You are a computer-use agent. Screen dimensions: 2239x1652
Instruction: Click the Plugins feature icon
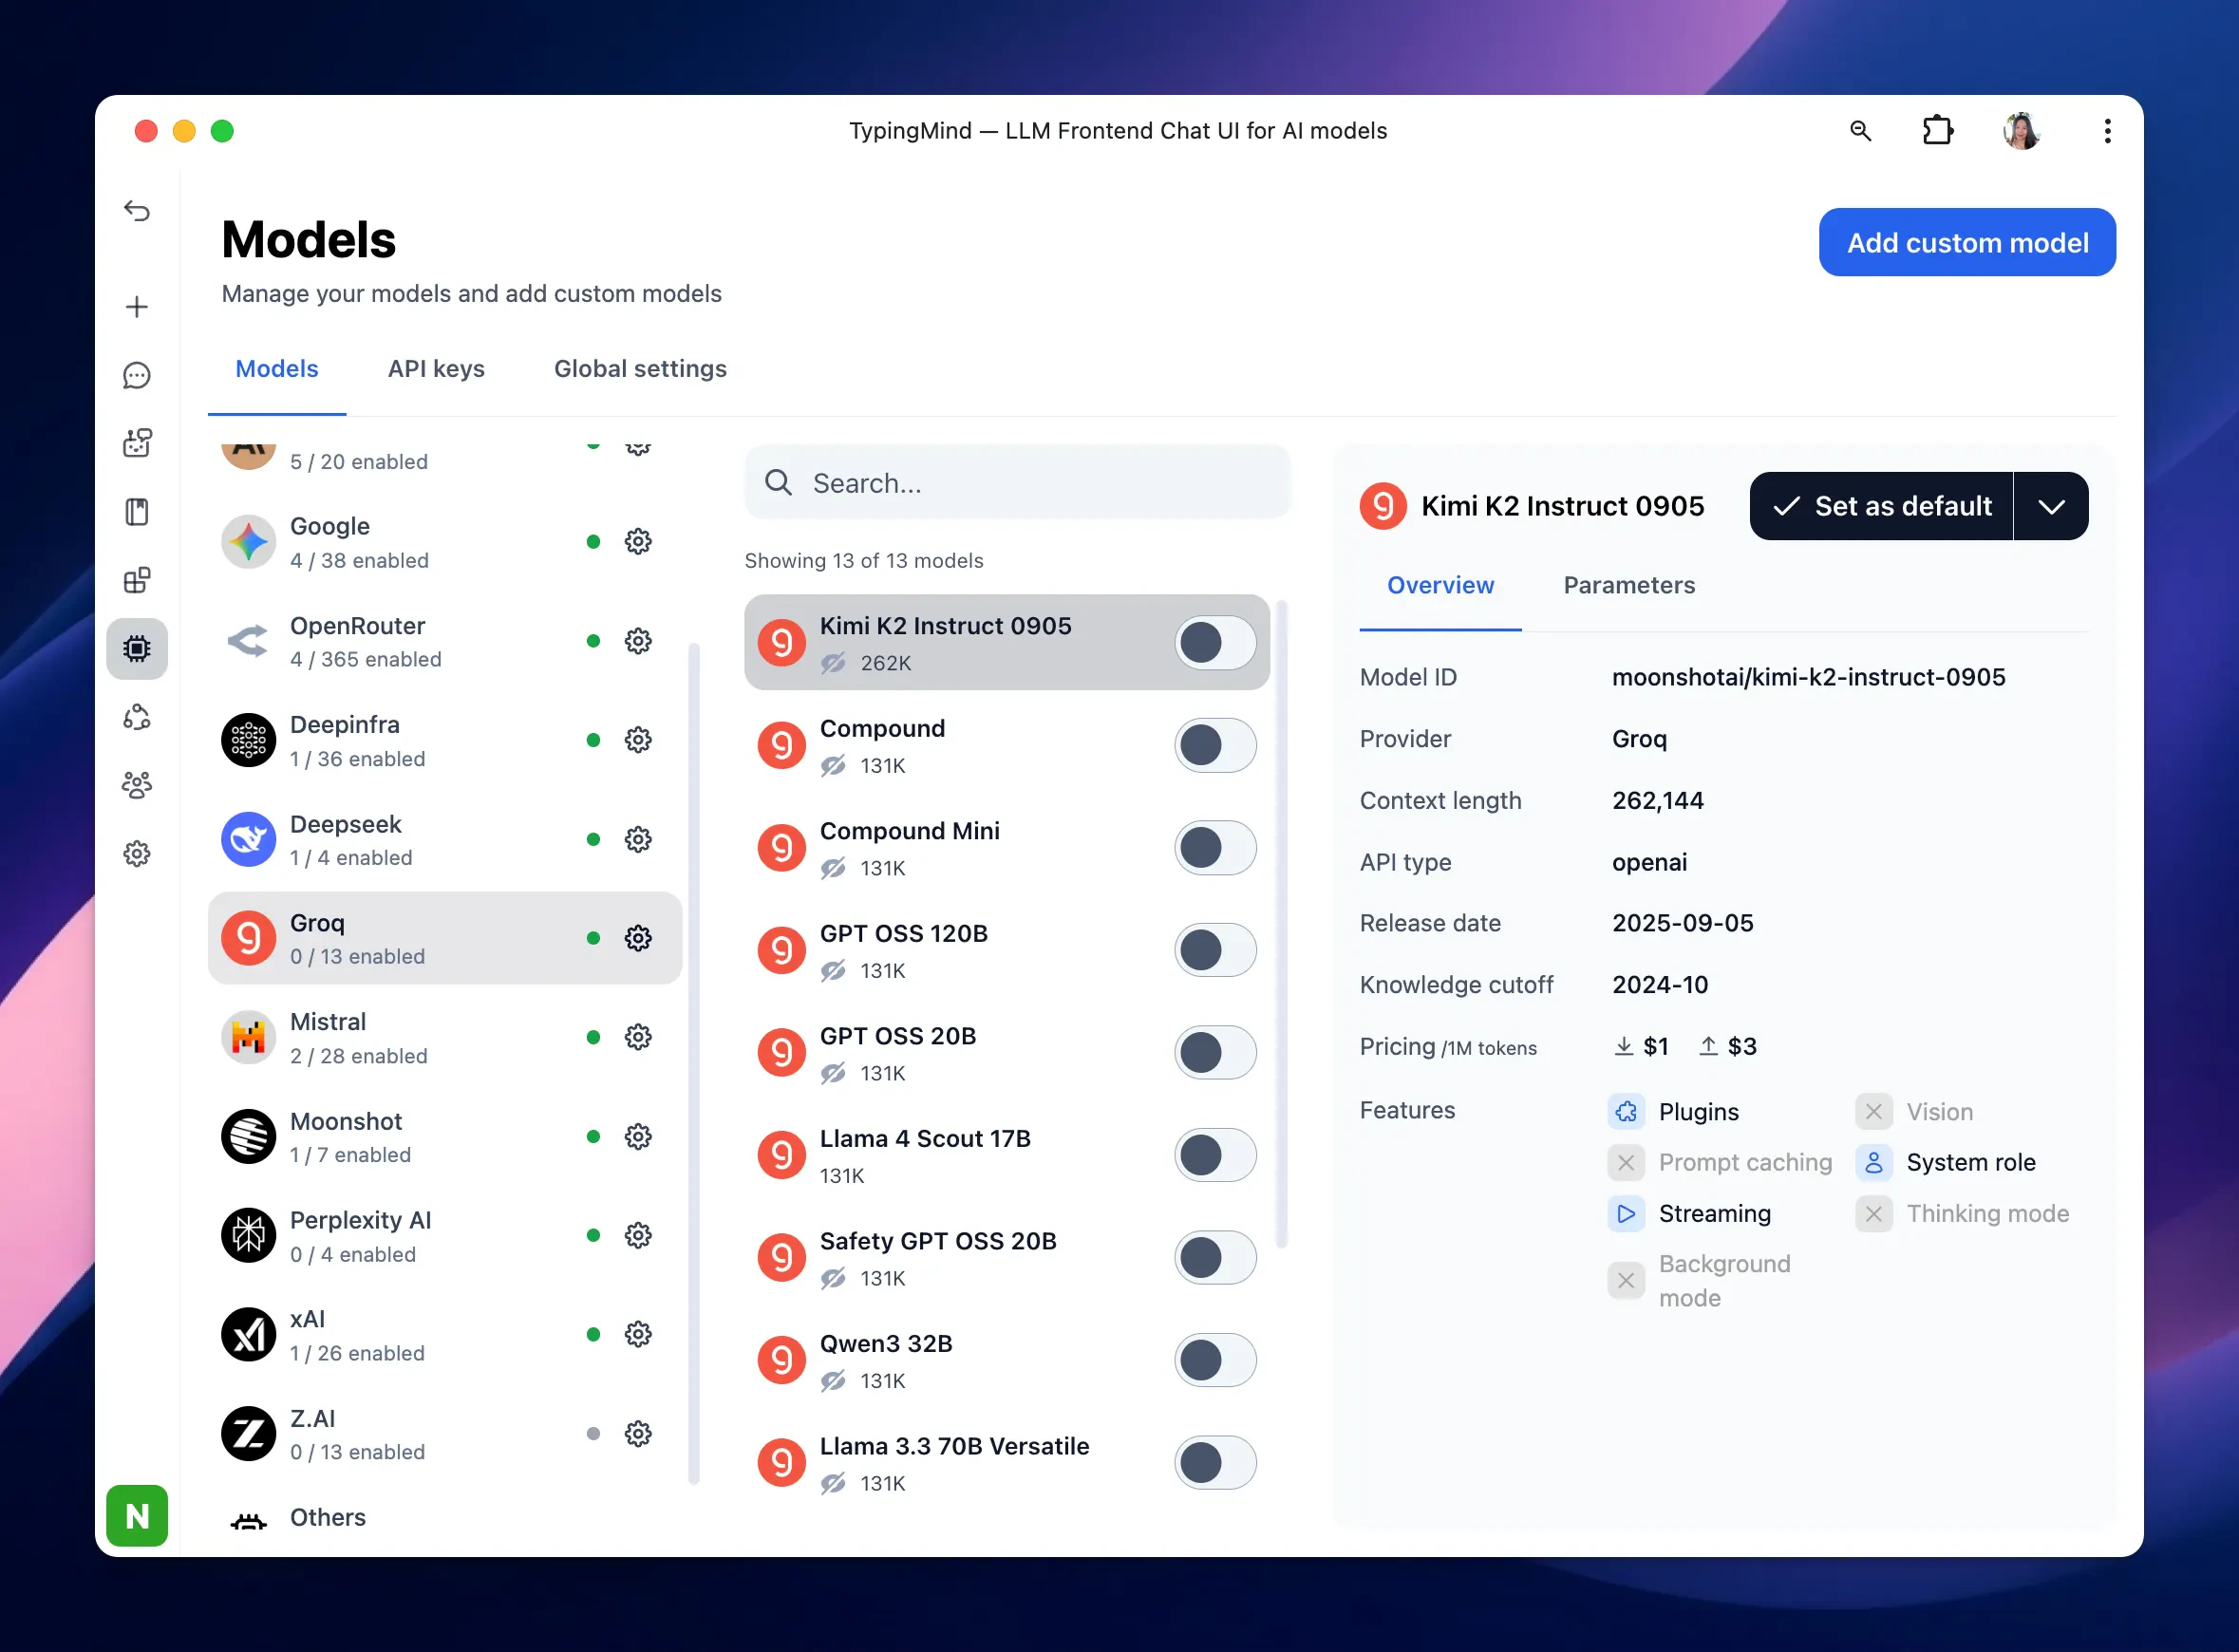1626,1112
